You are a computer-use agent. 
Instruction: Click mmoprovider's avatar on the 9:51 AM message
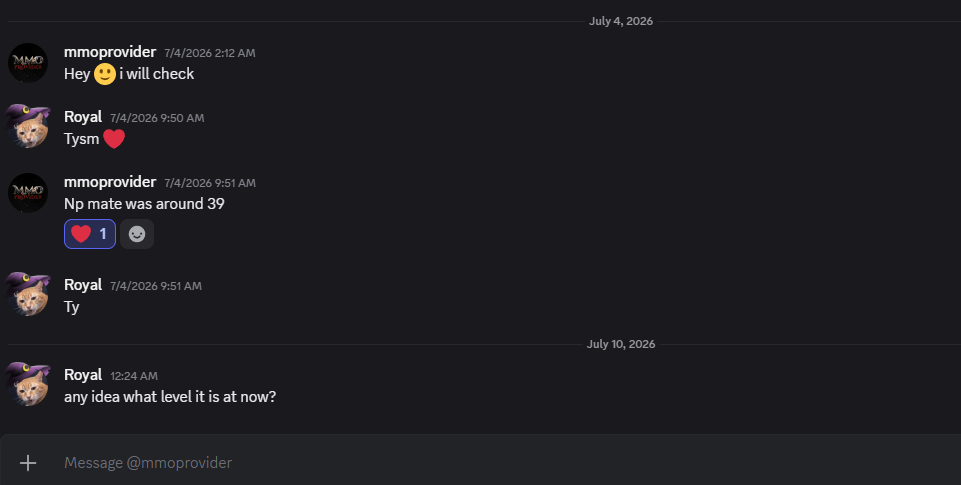pos(28,193)
